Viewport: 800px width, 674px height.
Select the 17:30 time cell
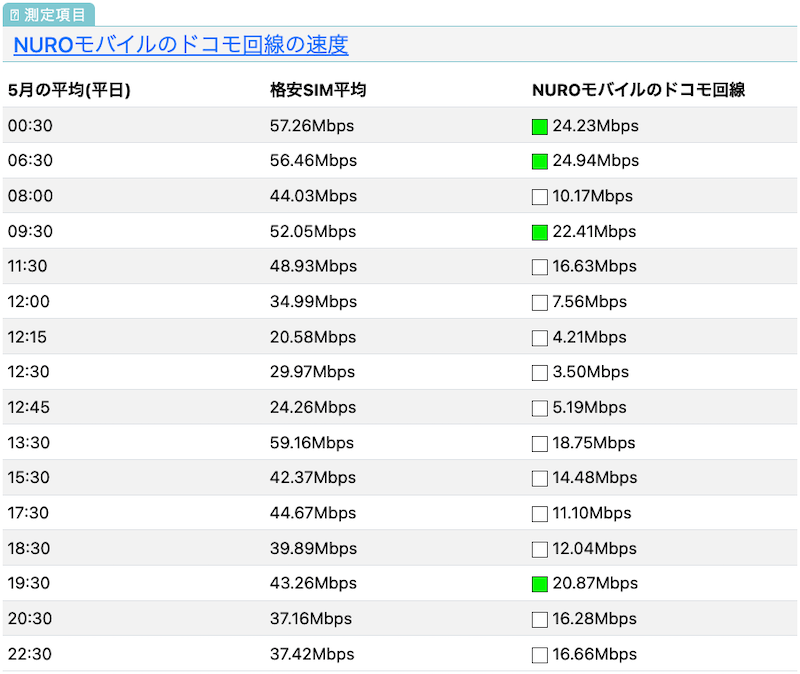tap(28, 513)
